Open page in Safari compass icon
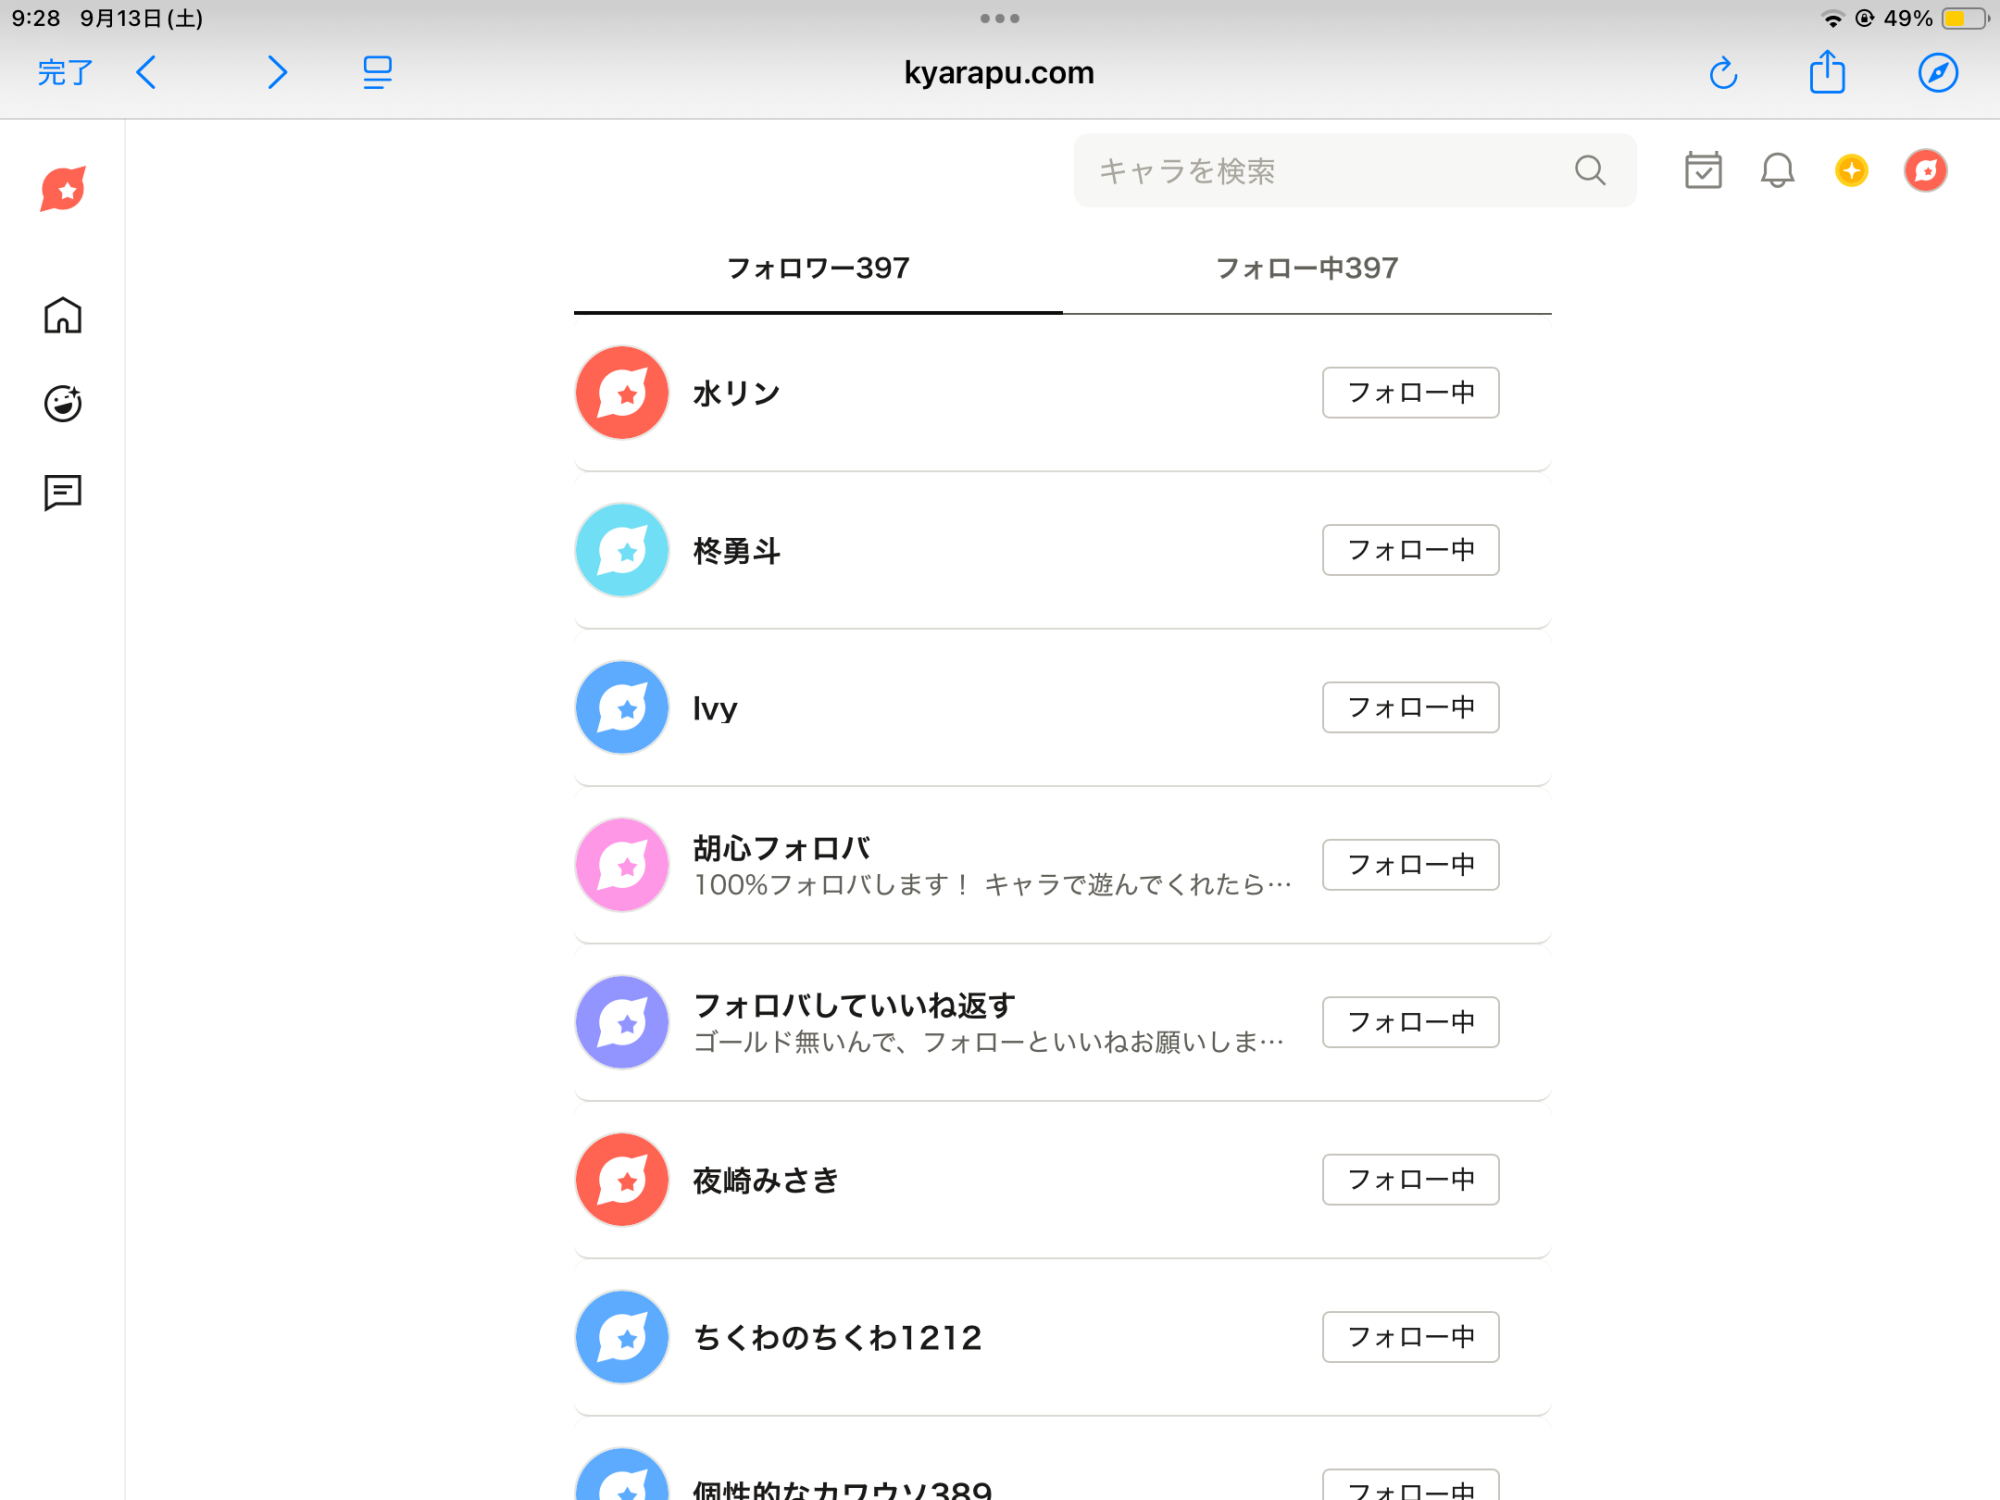 [x=1937, y=73]
